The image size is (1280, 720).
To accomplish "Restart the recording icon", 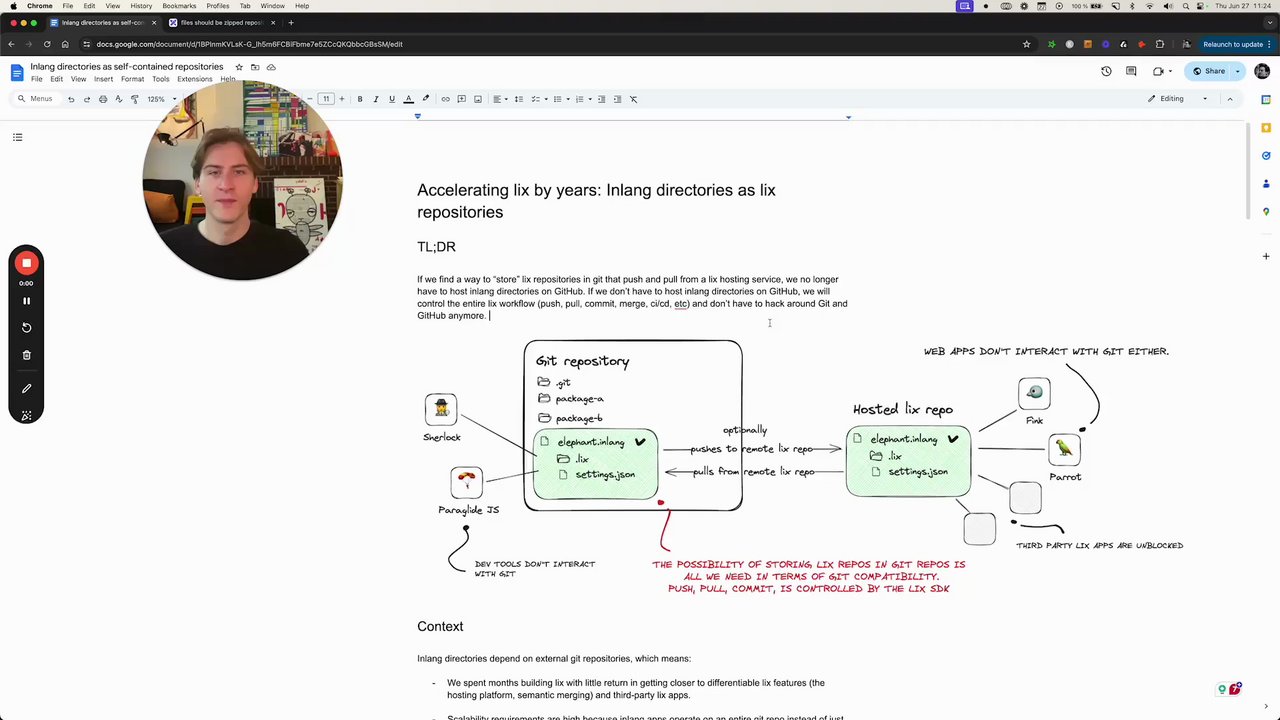I will tap(27, 327).
